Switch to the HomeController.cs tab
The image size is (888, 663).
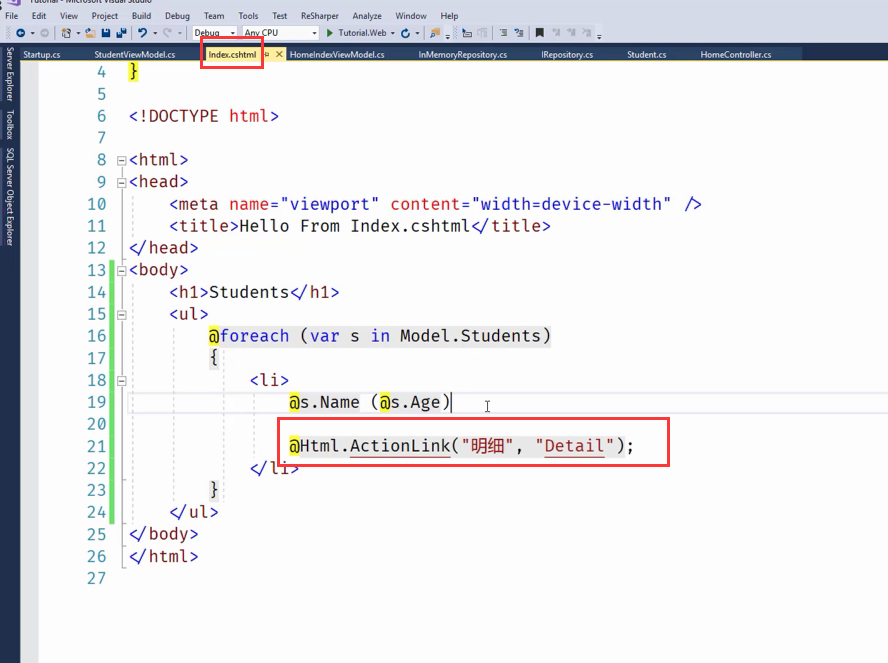click(735, 55)
